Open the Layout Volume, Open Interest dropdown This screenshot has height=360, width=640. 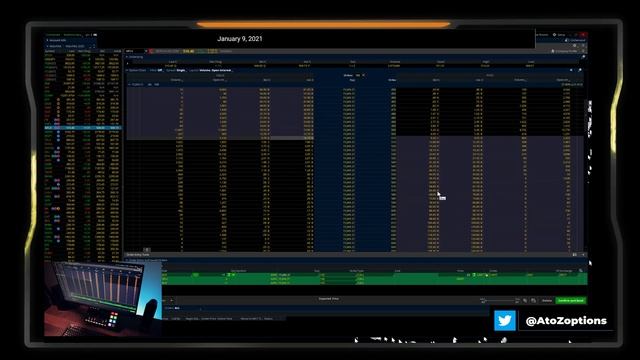(211, 70)
